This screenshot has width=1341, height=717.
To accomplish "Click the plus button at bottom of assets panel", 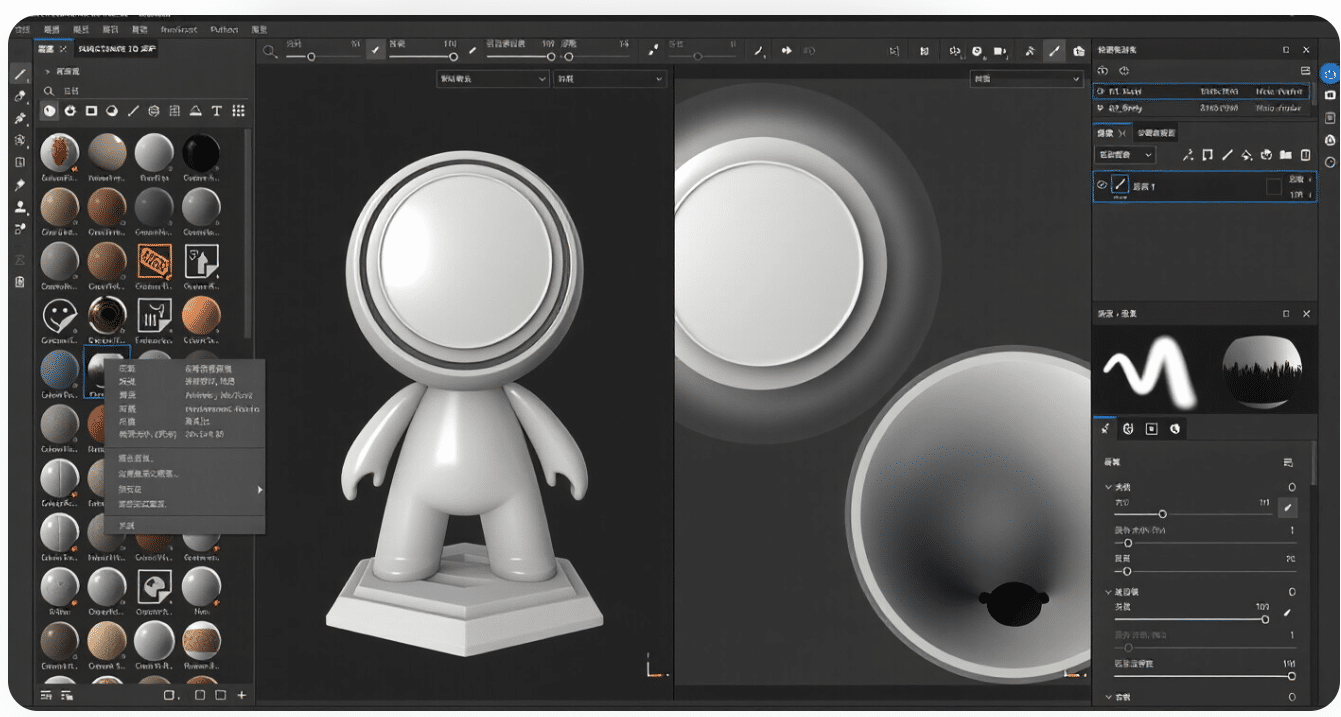I will point(242,695).
